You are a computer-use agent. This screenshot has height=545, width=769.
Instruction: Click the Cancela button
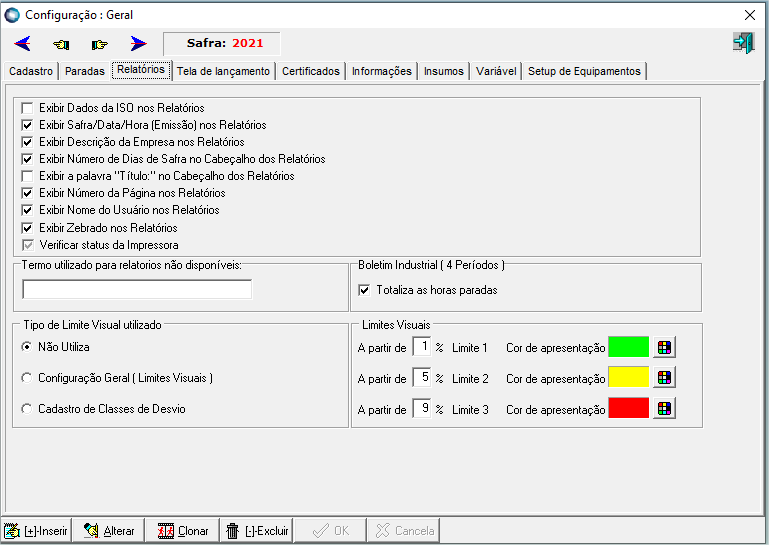(x=404, y=530)
